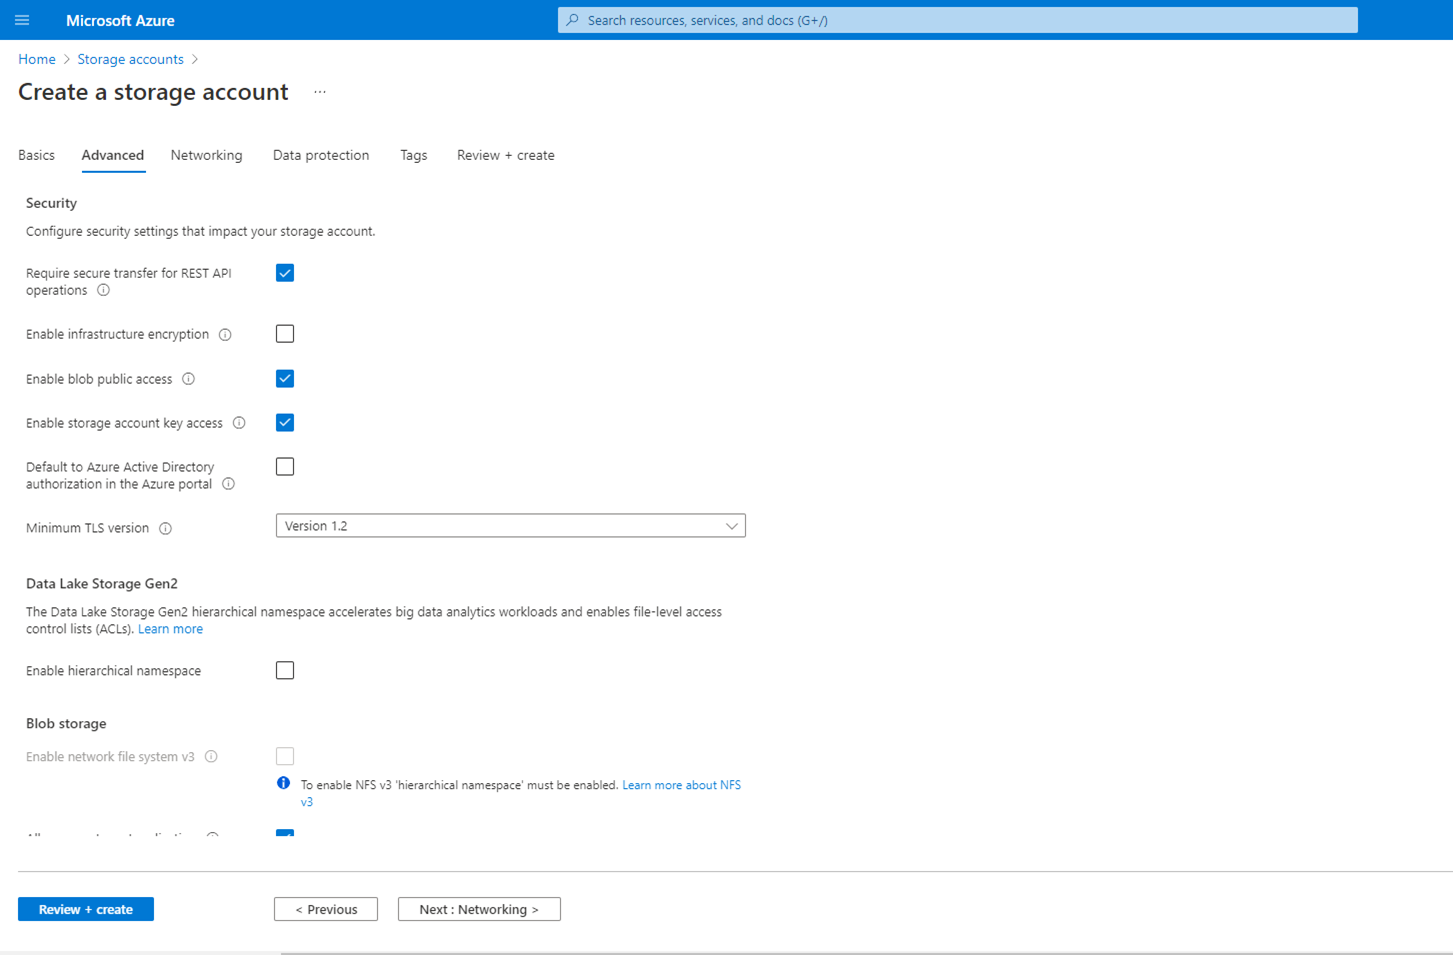Image resolution: width=1453 pixels, height=955 pixels.
Task: Click the Security section heading
Action: 51,203
